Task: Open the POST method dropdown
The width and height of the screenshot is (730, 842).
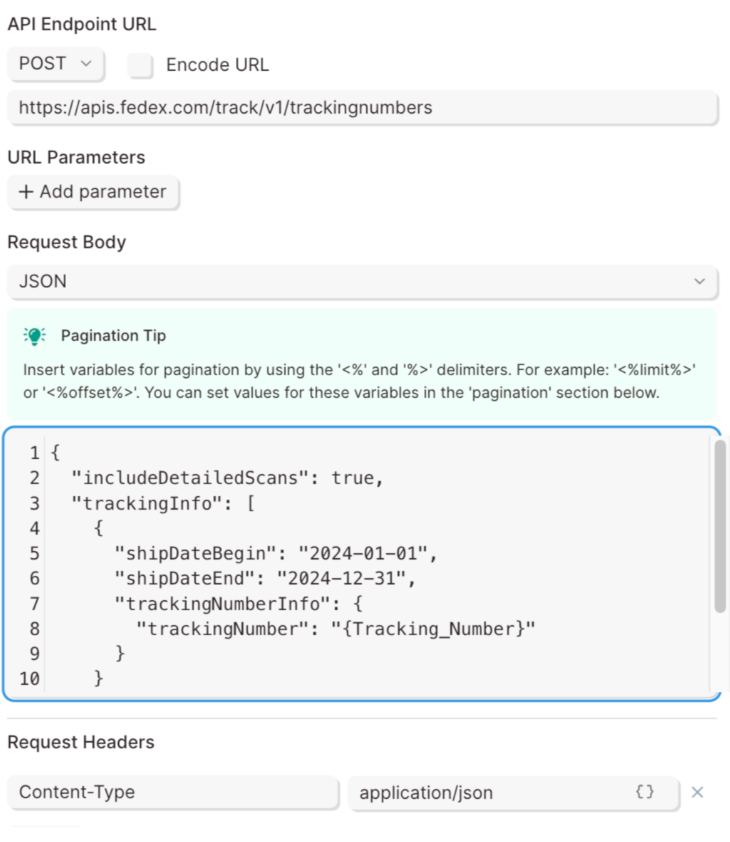Action: [x=56, y=64]
